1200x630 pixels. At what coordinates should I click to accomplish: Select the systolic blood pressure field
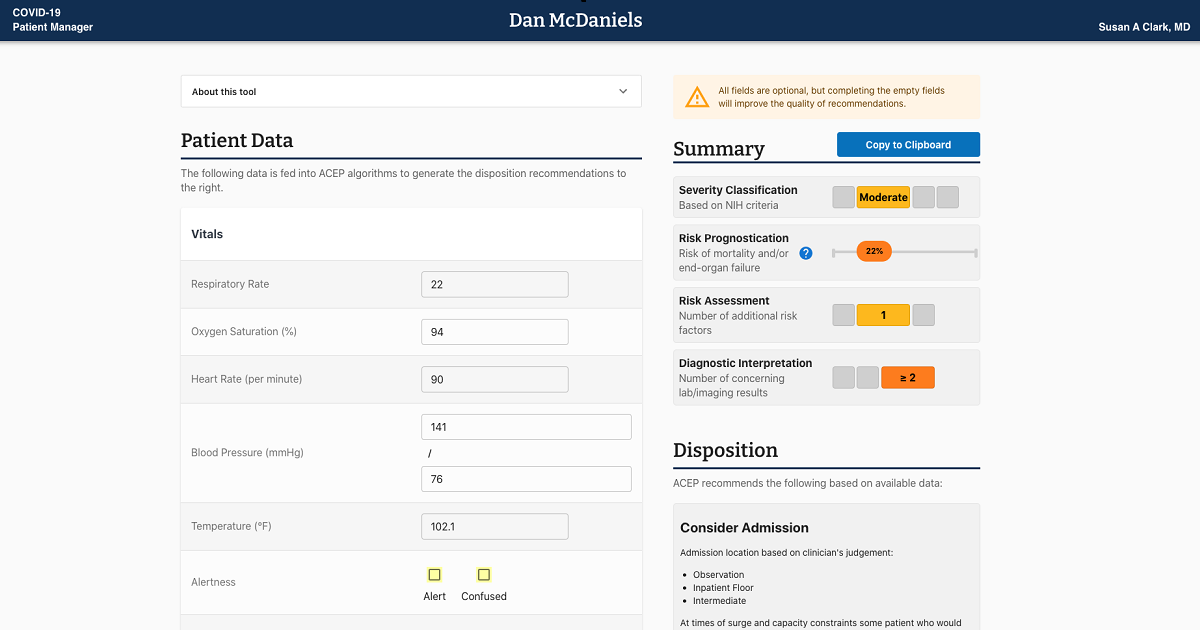525,426
